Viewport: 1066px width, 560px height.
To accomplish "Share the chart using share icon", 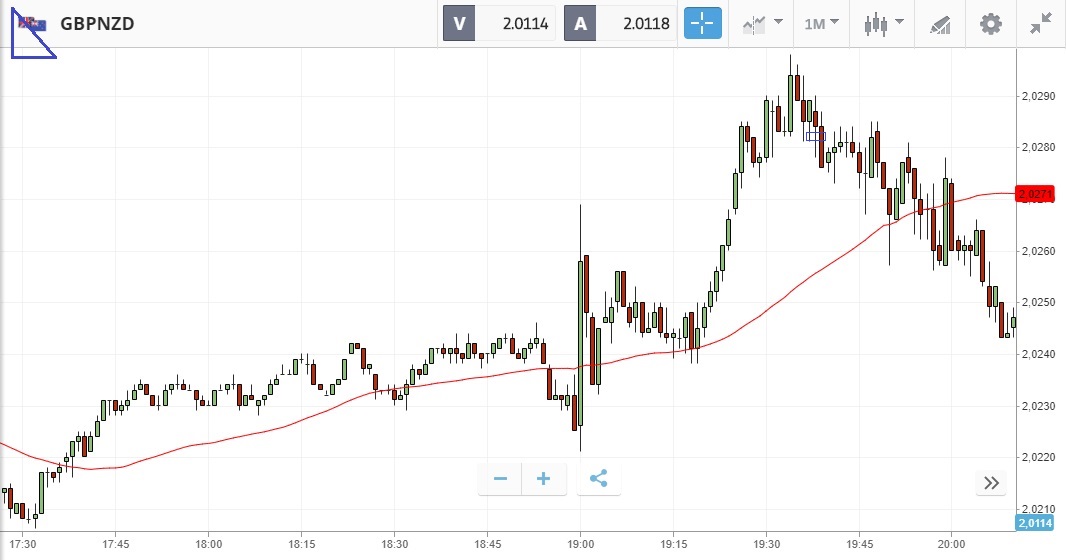I will pyautogui.click(x=598, y=479).
